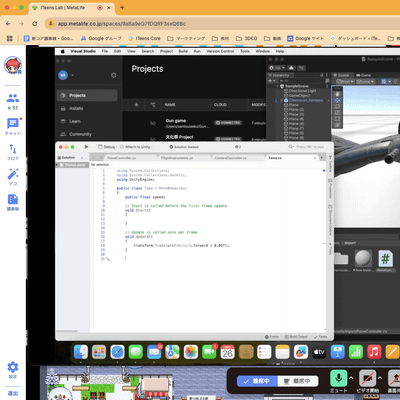The height and width of the screenshot is (400, 400).
Task: Open Unity Hub settings gear
Action: click(113, 75)
